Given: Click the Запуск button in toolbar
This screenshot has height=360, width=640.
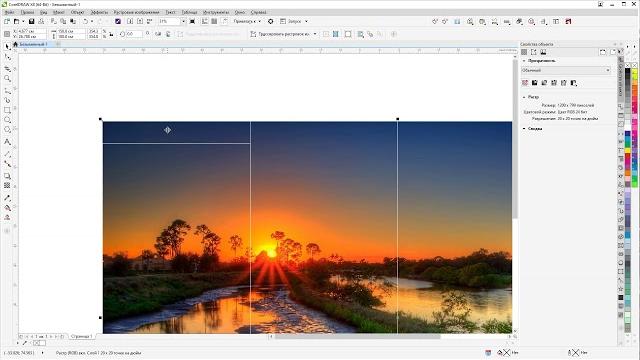Looking at the screenshot, I should [x=294, y=21].
